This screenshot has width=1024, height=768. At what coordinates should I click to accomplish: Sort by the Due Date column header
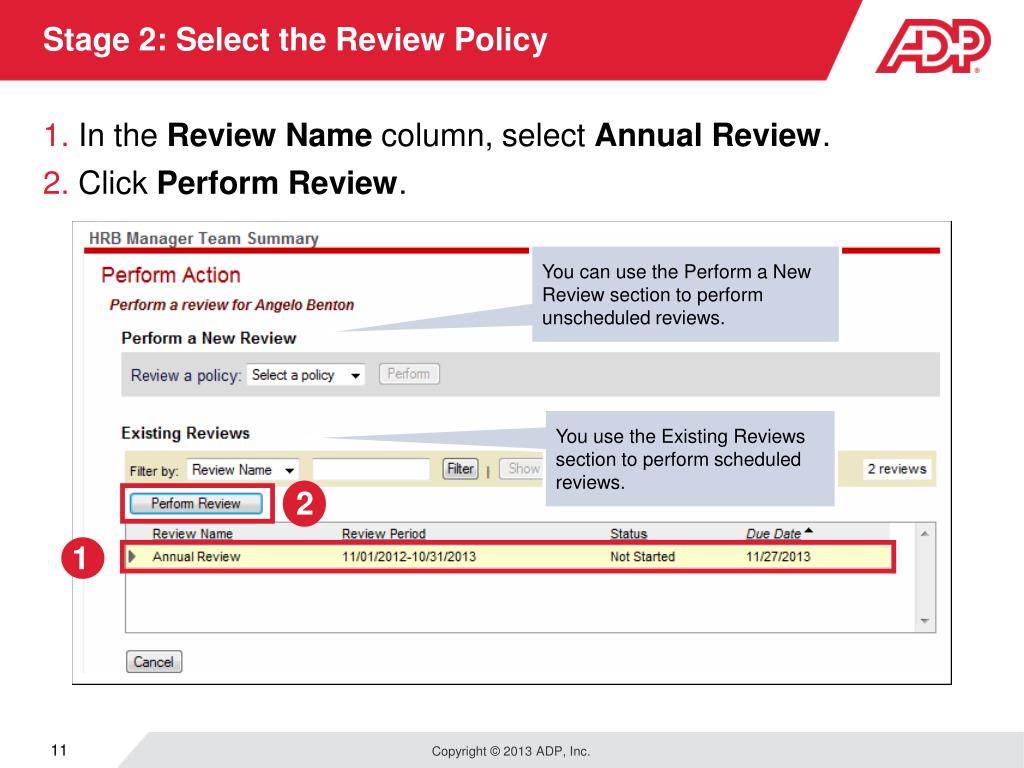(x=773, y=534)
